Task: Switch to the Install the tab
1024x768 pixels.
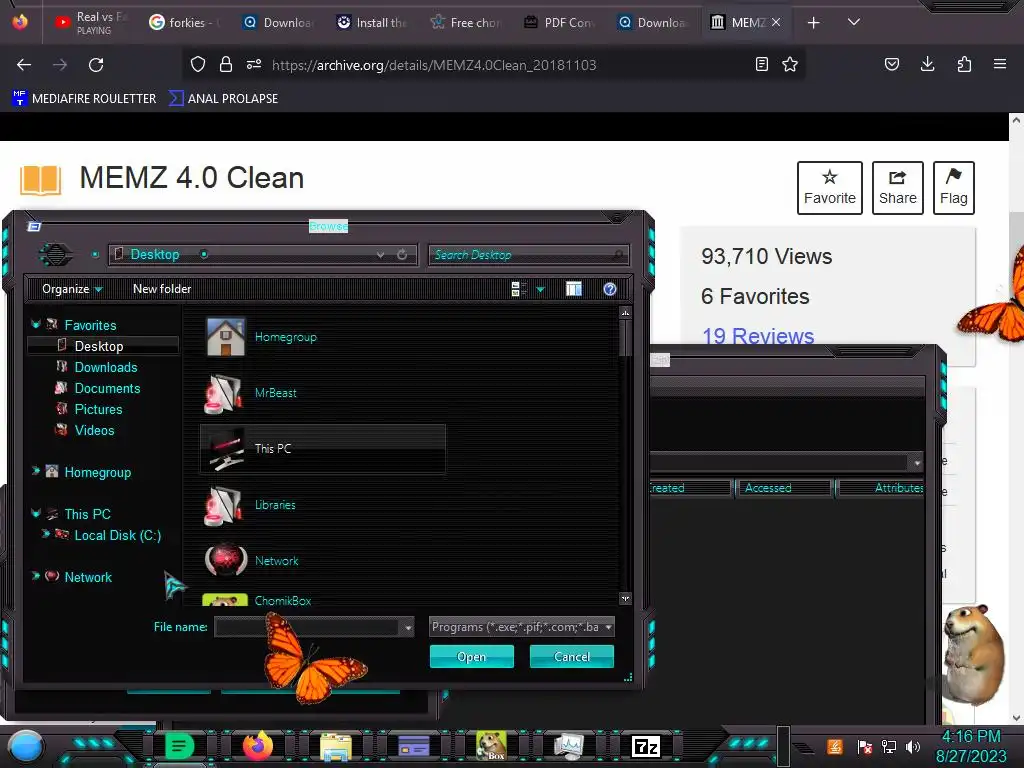Action: [x=371, y=22]
